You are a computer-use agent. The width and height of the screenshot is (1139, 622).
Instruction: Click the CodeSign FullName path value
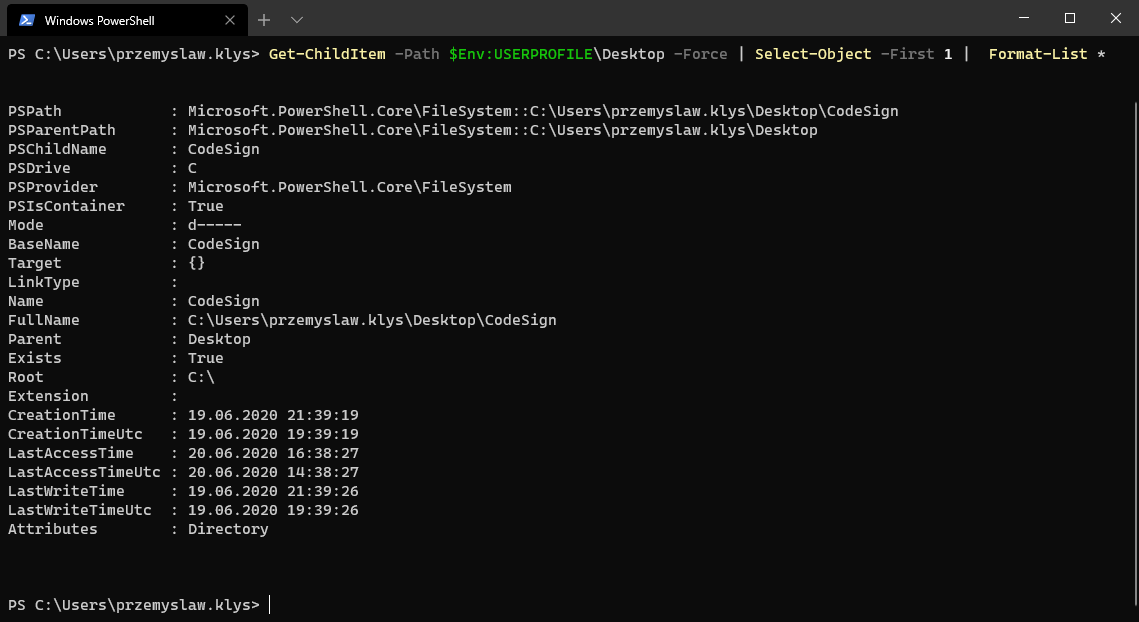click(370, 320)
